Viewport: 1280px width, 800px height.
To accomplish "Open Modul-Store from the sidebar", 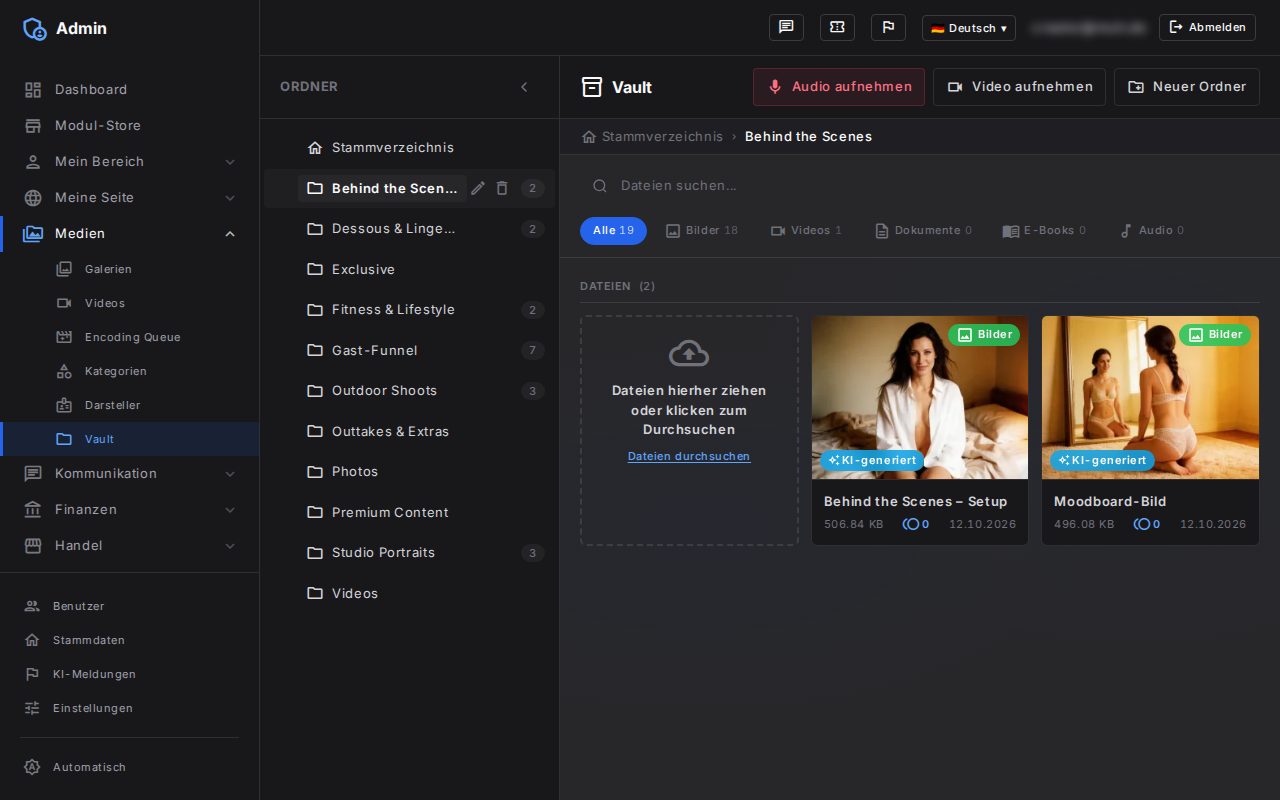I will [130, 125].
